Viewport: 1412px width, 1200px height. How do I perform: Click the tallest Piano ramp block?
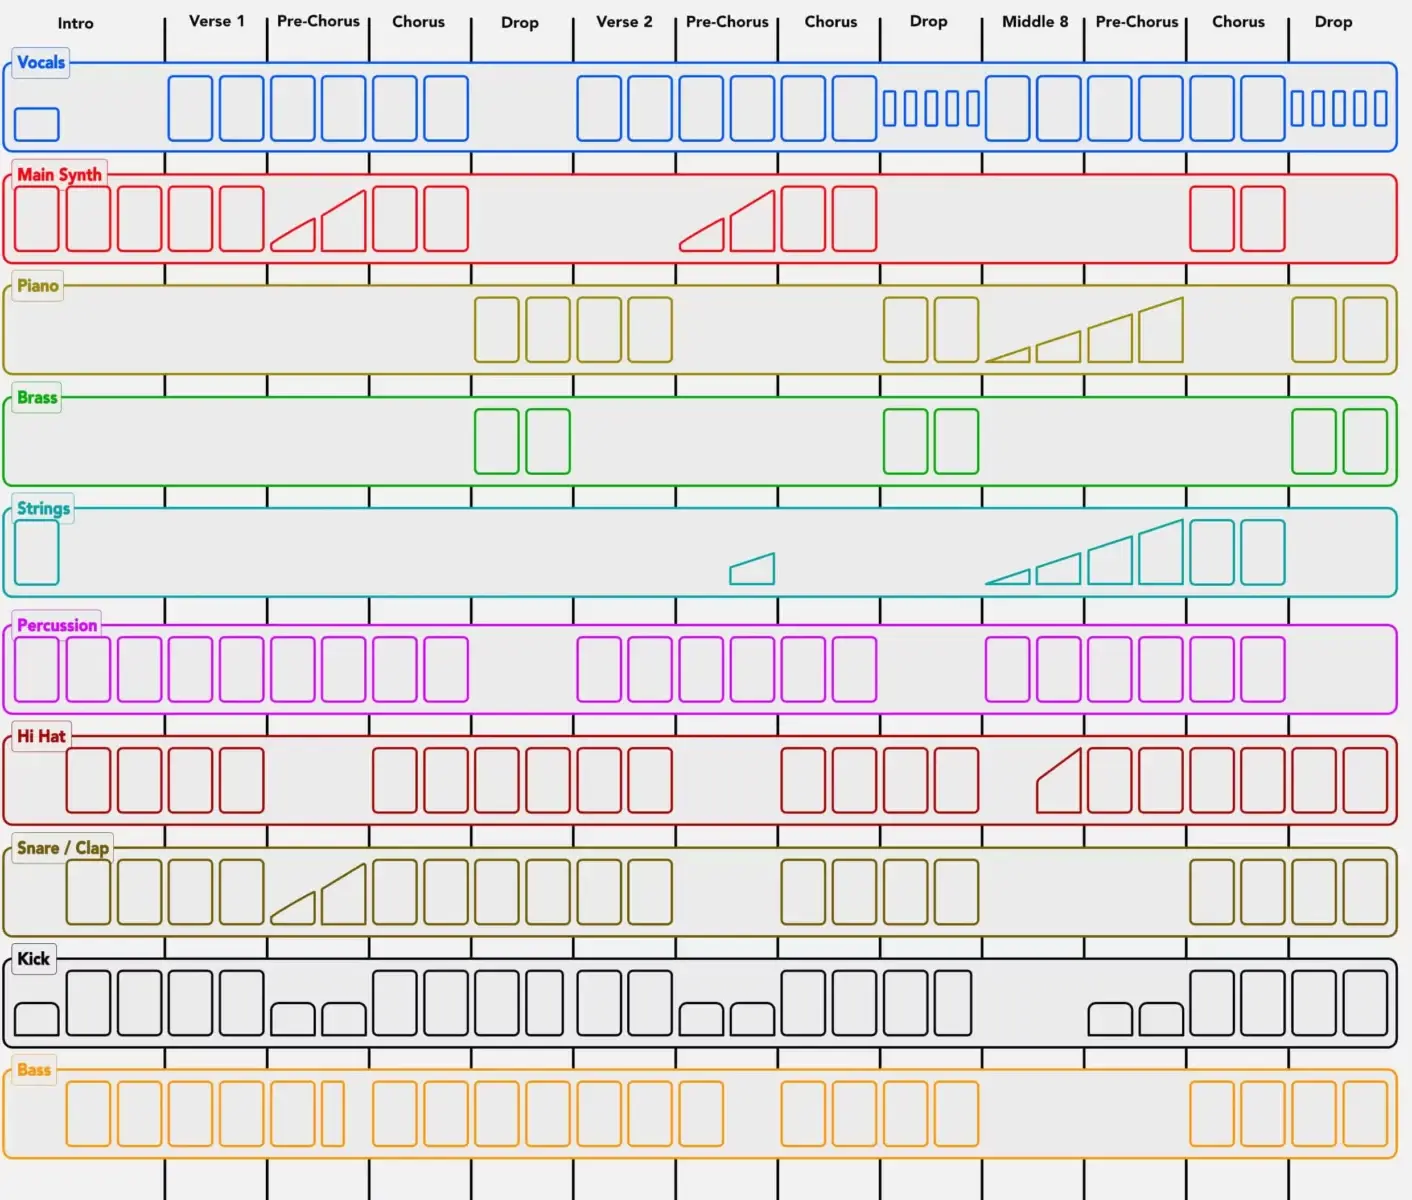coord(1161,330)
